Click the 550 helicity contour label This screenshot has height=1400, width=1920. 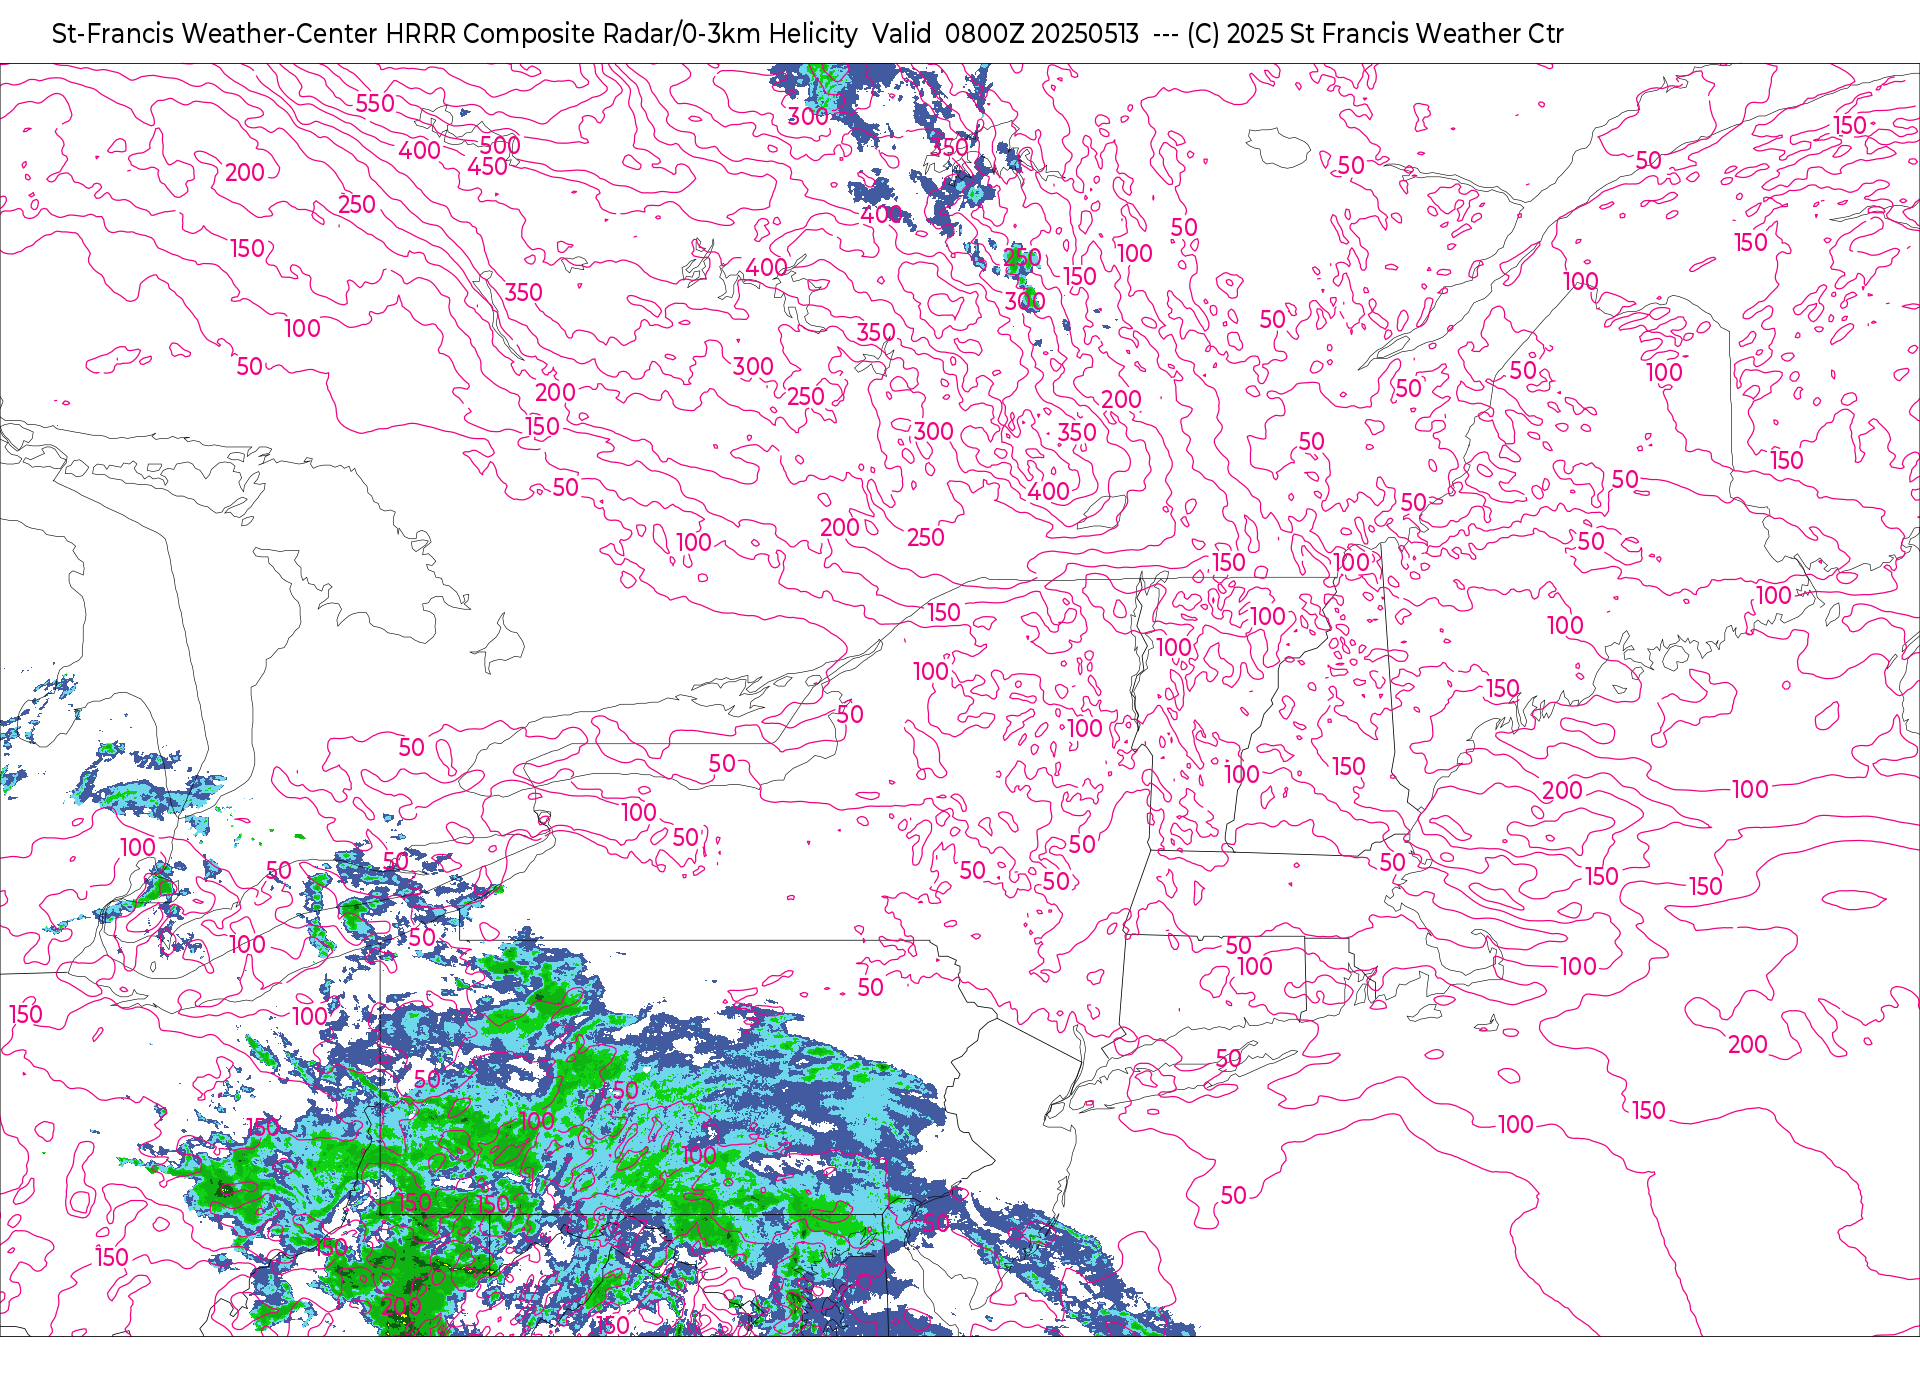click(375, 103)
